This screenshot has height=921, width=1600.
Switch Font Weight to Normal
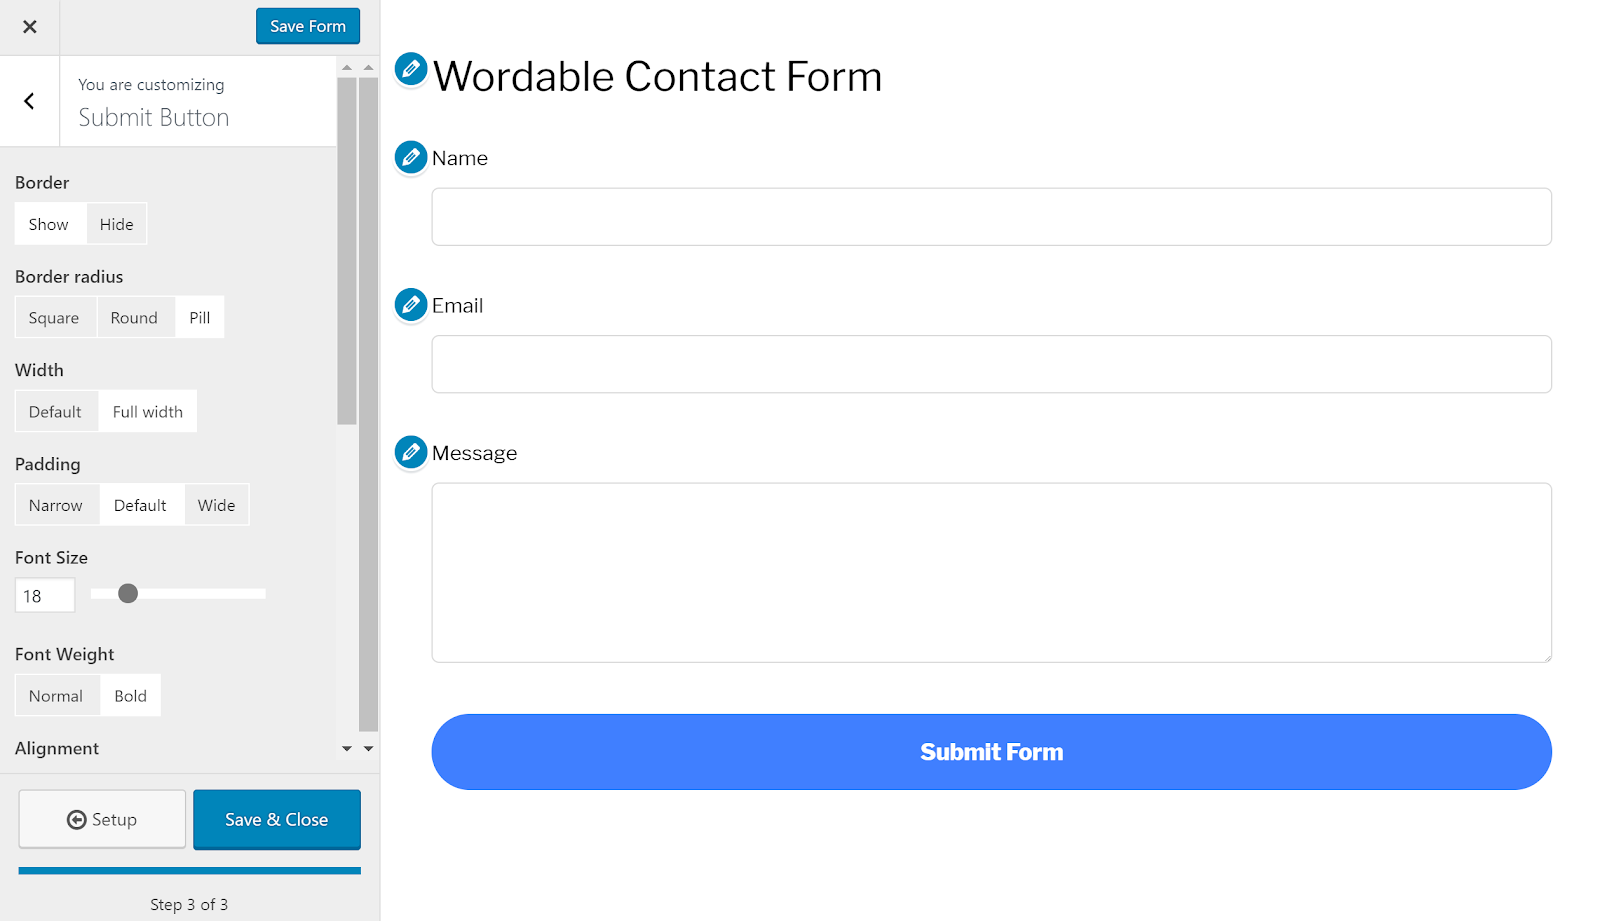tap(56, 695)
